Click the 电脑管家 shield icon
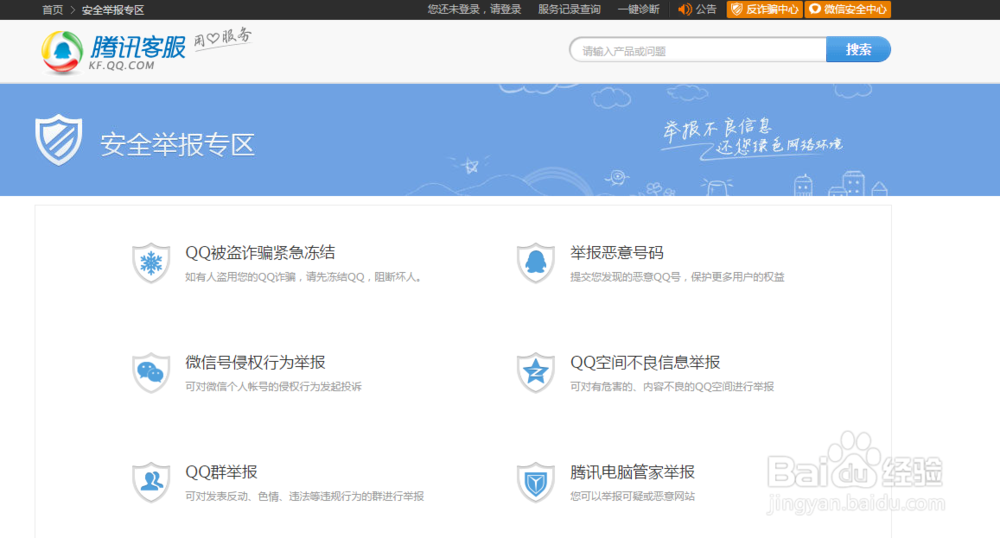The width and height of the screenshot is (1000, 538). pyautogui.click(x=536, y=482)
